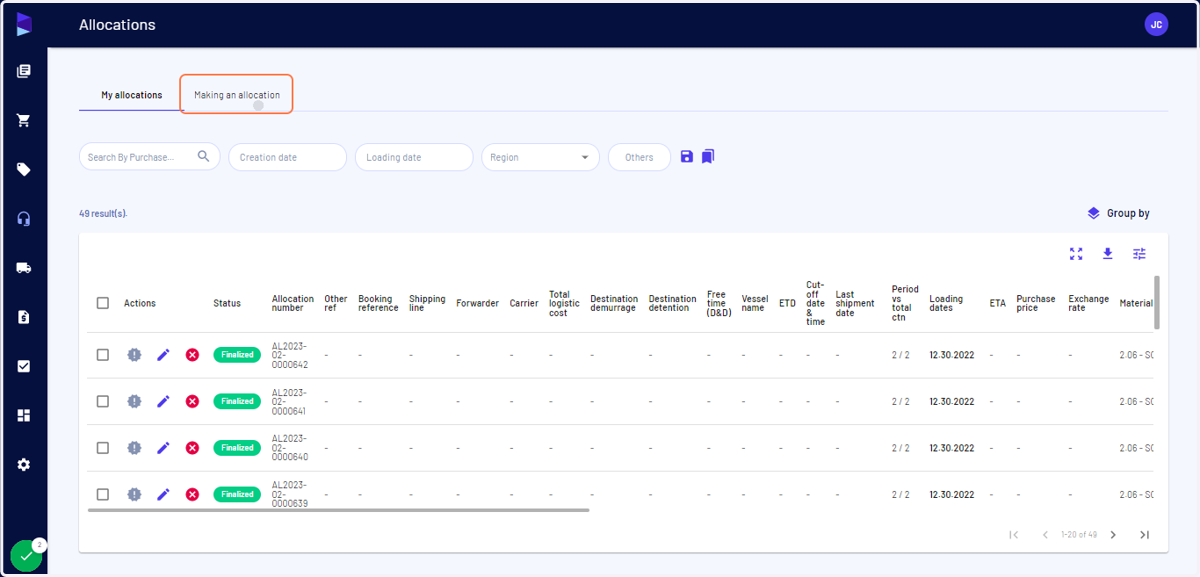Screen dimensions: 1200x577
Task: Click the search magnifier icon
Action: click(x=204, y=156)
